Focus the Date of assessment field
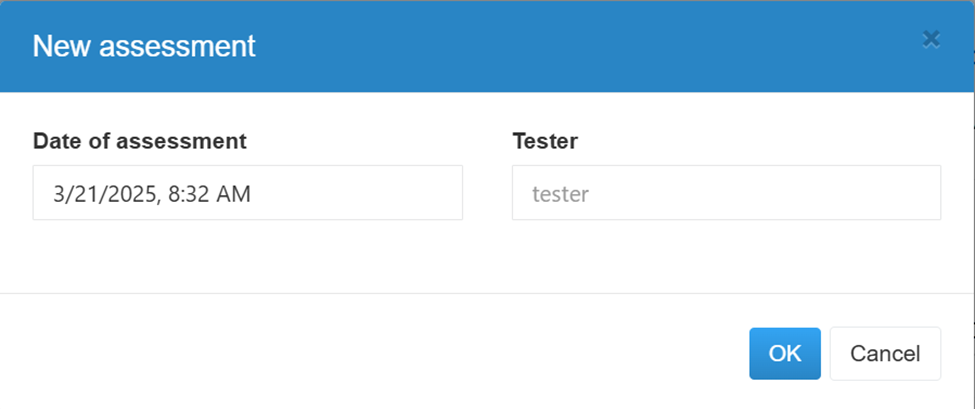This screenshot has width=975, height=409. coord(247,193)
